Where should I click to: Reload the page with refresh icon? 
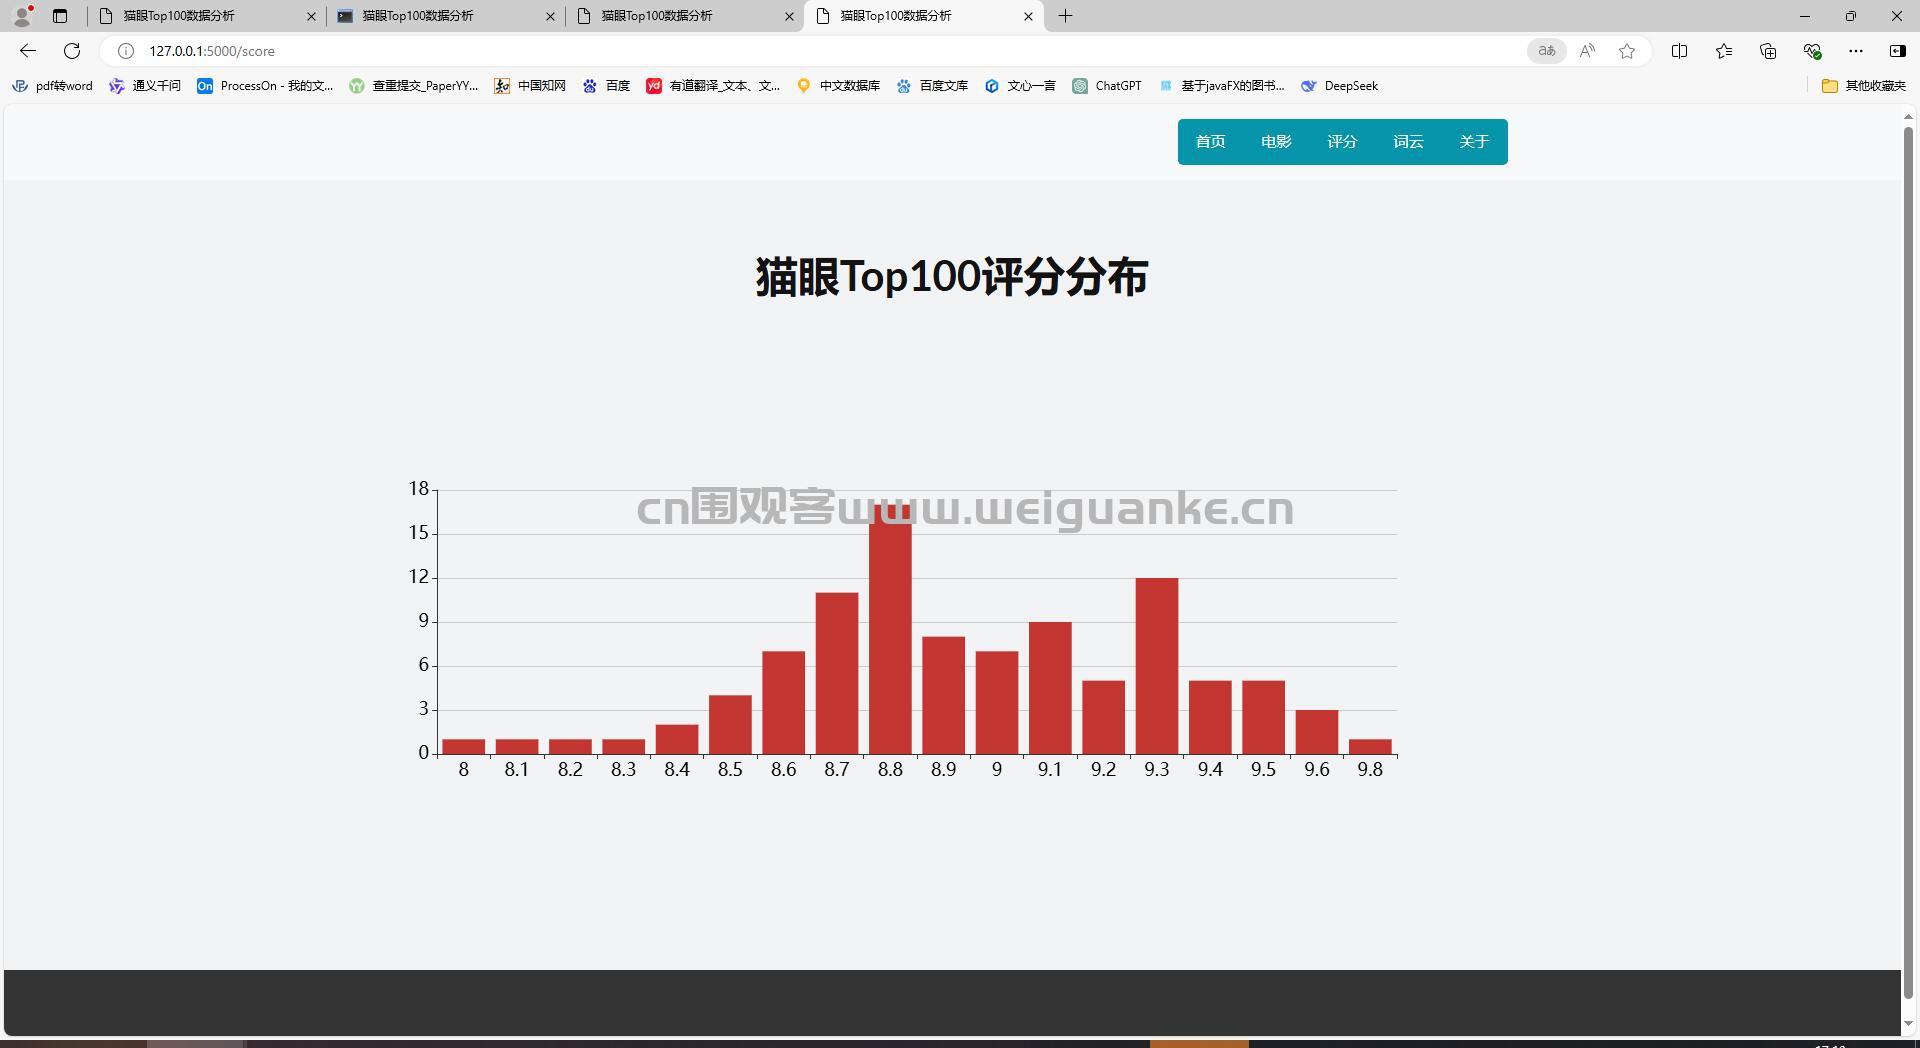tap(72, 51)
